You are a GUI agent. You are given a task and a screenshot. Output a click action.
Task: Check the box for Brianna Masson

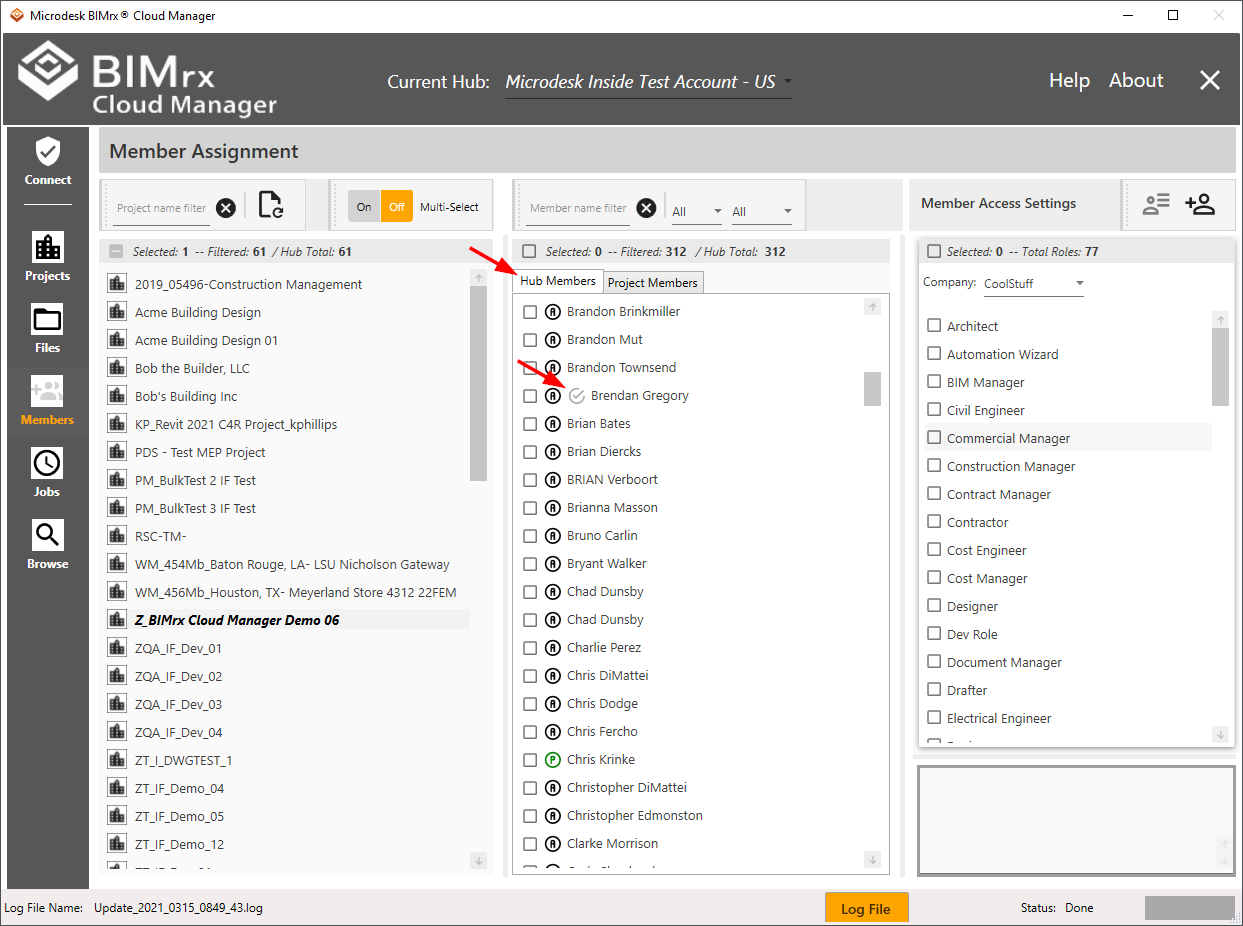tap(530, 508)
